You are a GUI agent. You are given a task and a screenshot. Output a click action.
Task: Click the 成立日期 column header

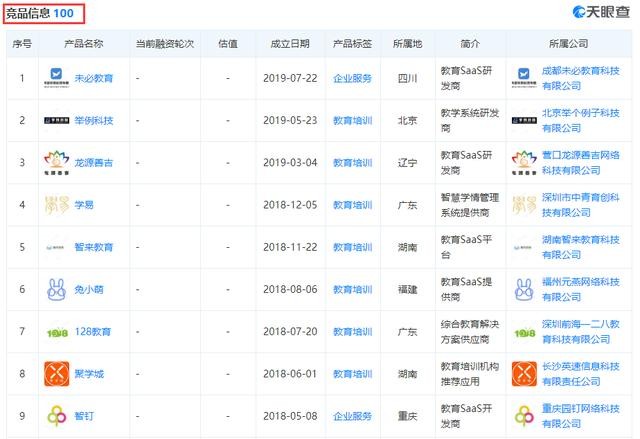point(290,44)
